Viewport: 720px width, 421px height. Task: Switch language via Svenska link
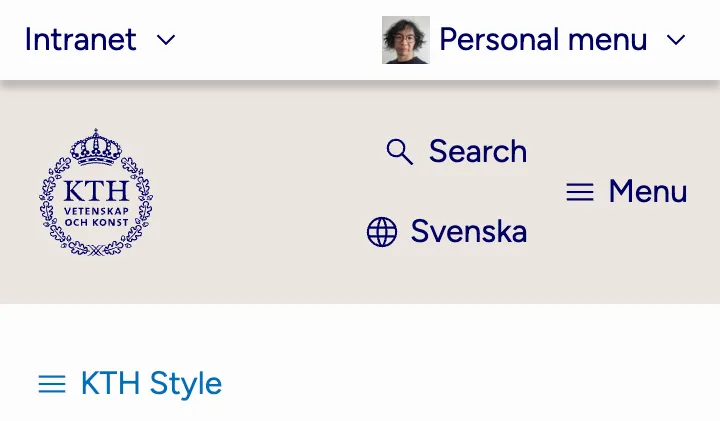click(x=468, y=232)
